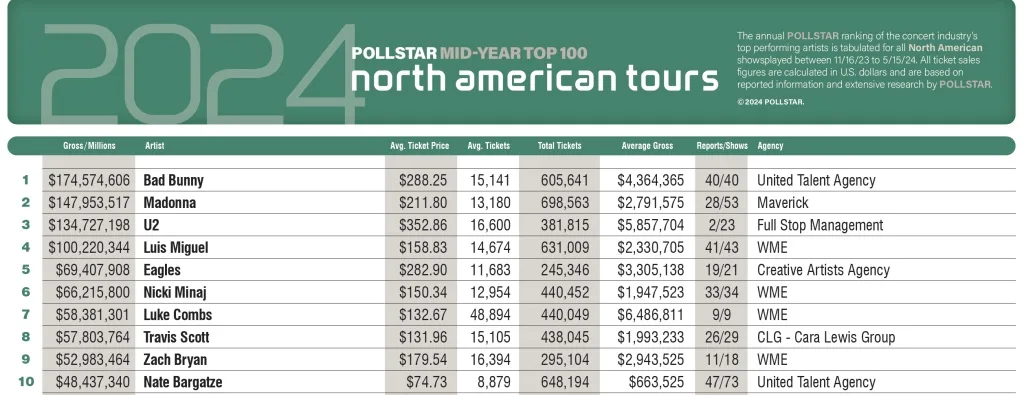
Task: Select the Total Tickets column header
Action: click(560, 146)
